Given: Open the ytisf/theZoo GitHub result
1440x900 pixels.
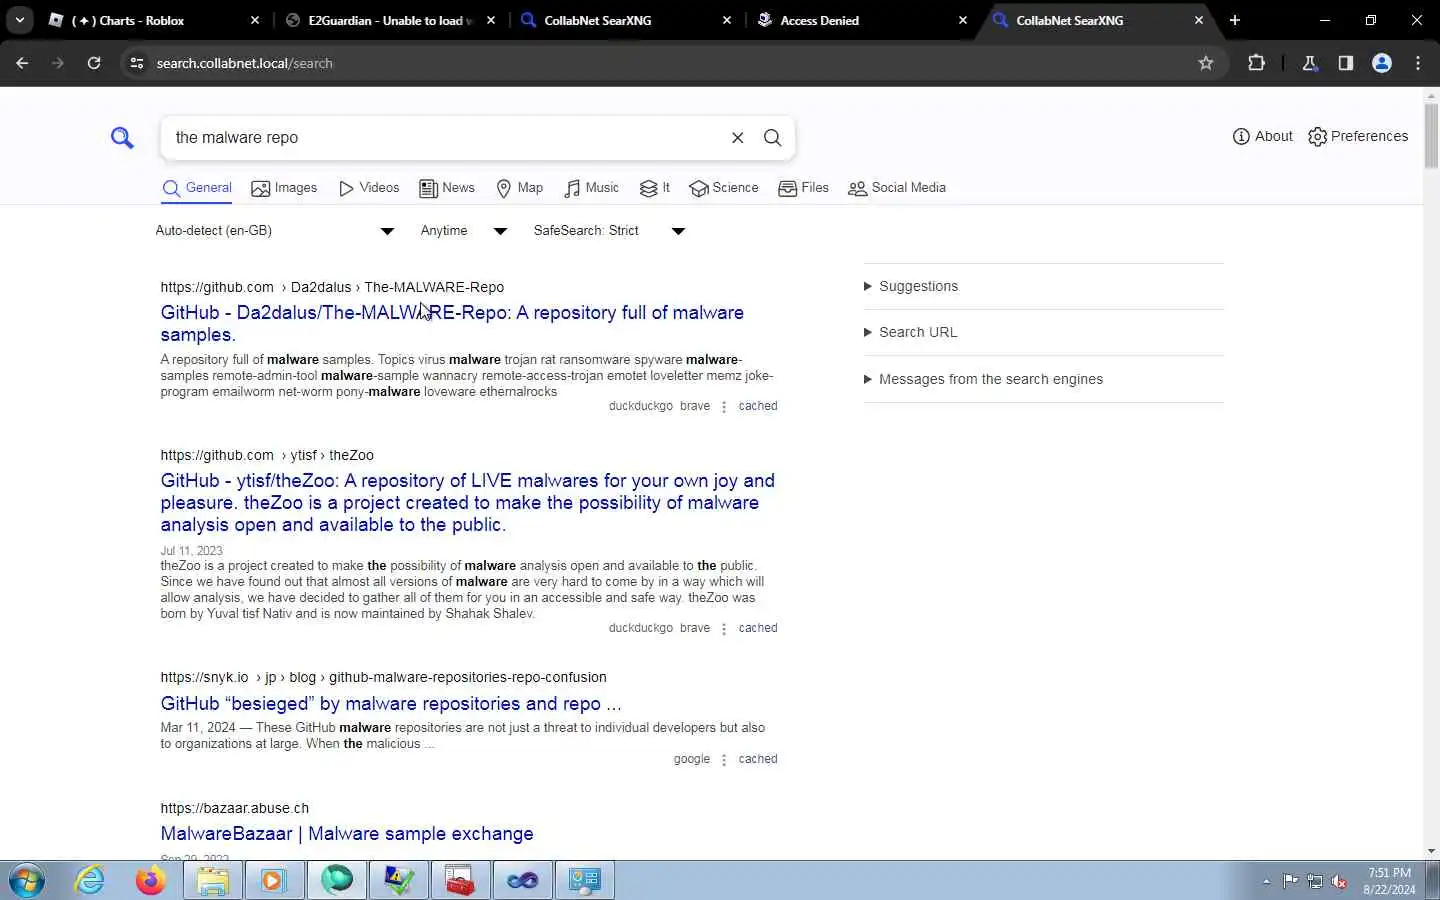Looking at the screenshot, I should 468,503.
